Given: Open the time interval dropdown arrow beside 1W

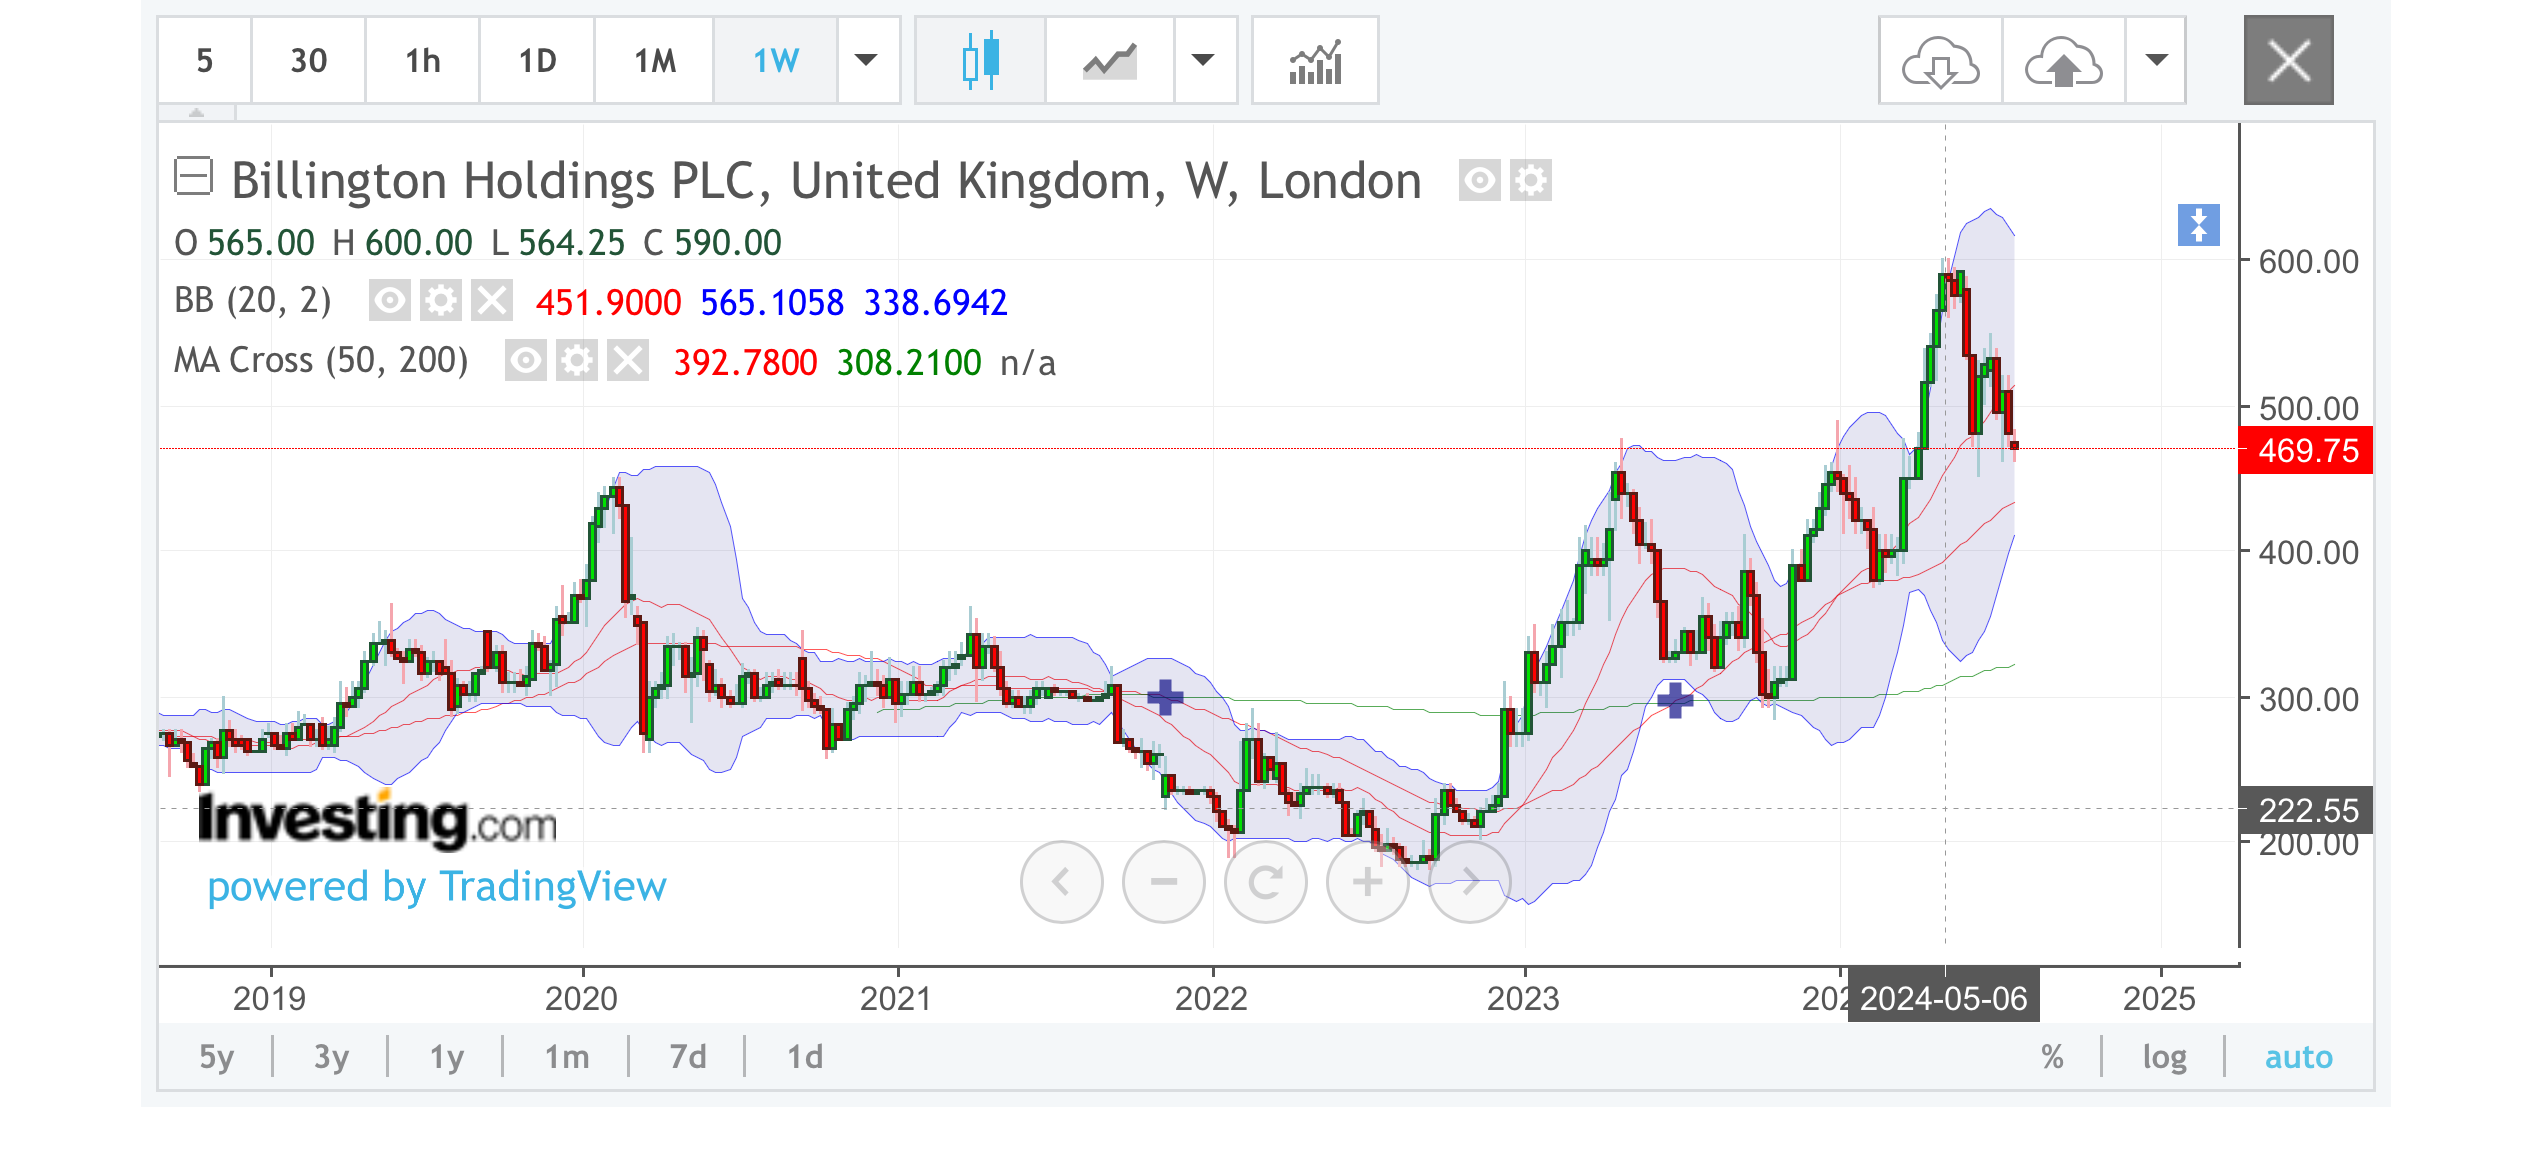Looking at the screenshot, I should coord(867,60).
